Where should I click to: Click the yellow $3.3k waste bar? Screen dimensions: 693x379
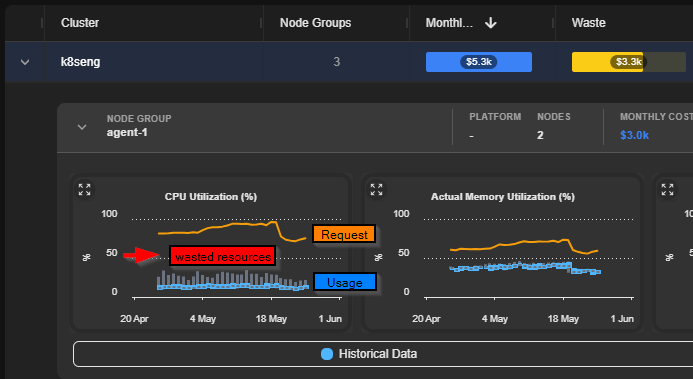(607, 62)
